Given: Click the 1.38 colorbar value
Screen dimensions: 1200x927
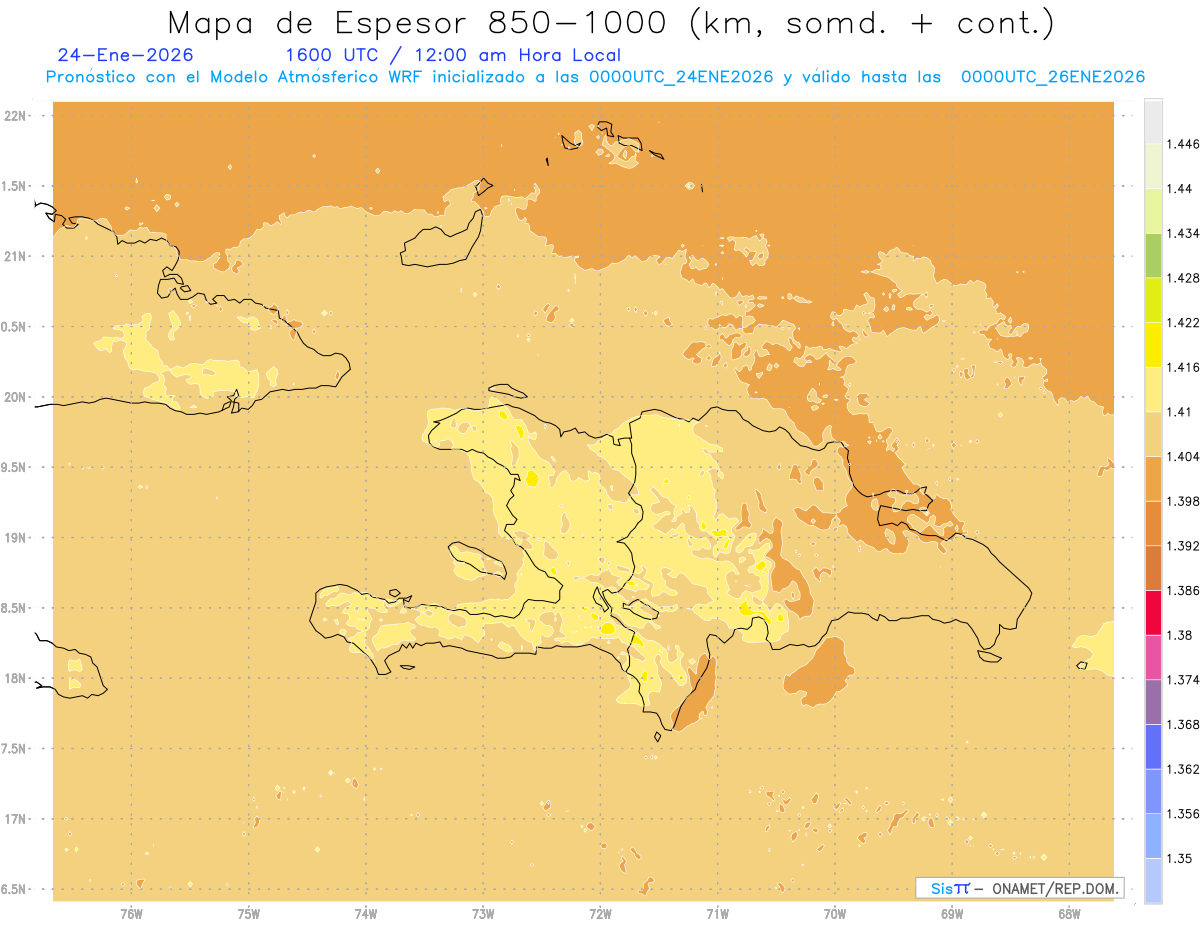Looking at the screenshot, I should (1179, 635).
